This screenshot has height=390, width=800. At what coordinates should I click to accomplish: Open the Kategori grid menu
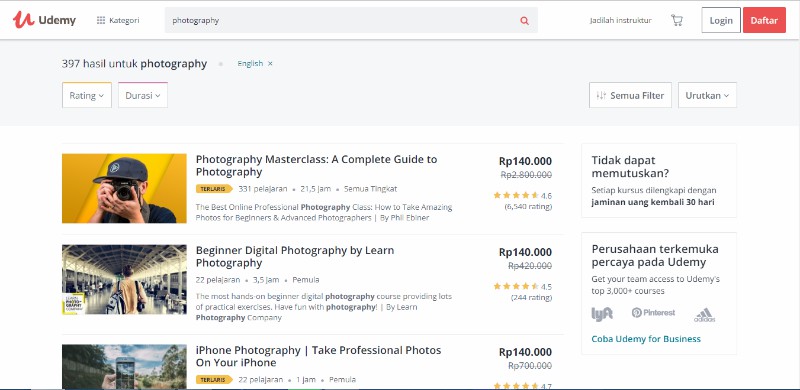[118, 20]
